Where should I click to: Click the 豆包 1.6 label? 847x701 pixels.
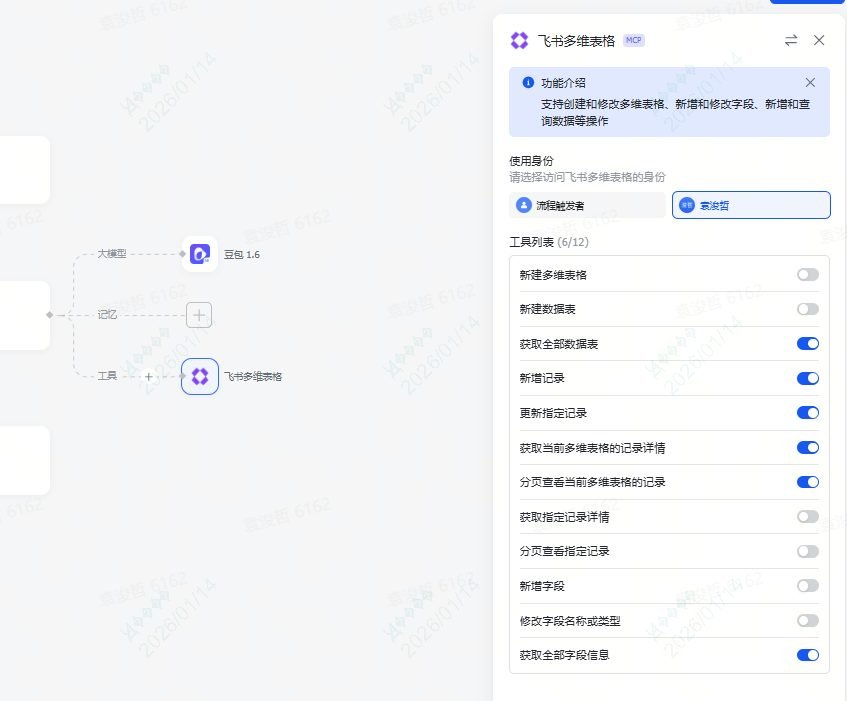pos(241,254)
